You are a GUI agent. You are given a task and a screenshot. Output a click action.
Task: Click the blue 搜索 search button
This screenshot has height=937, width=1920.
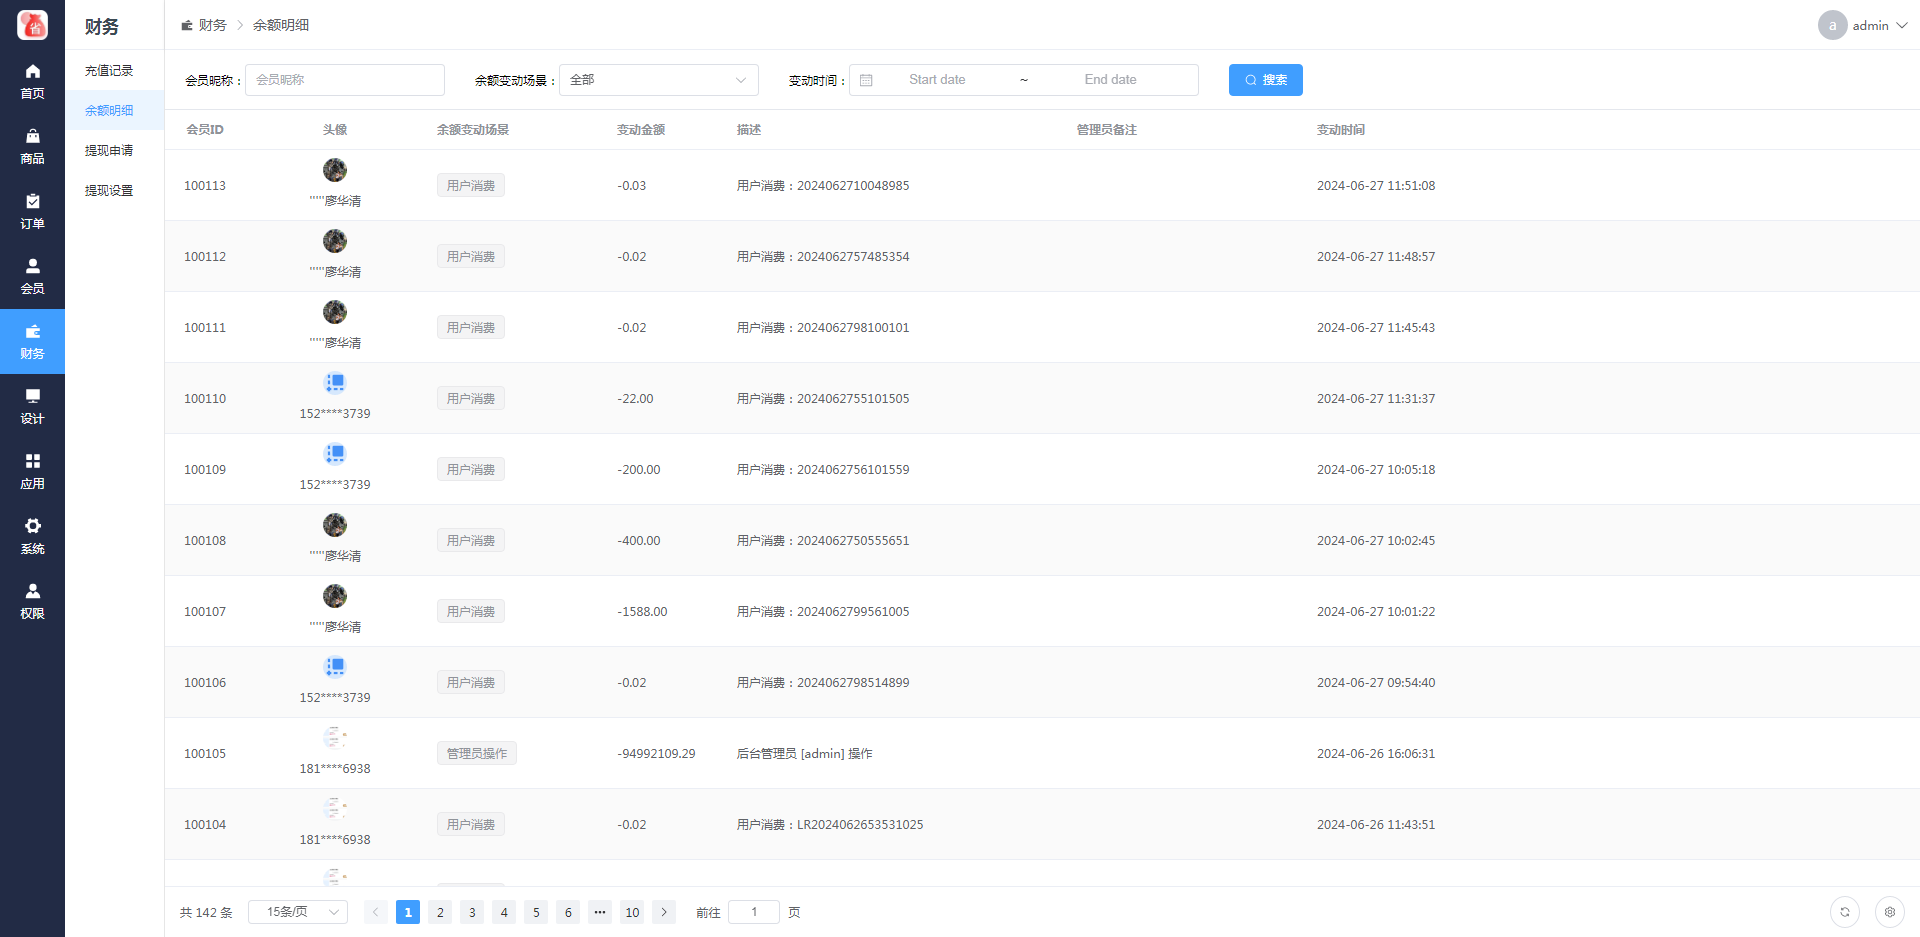tap(1265, 80)
